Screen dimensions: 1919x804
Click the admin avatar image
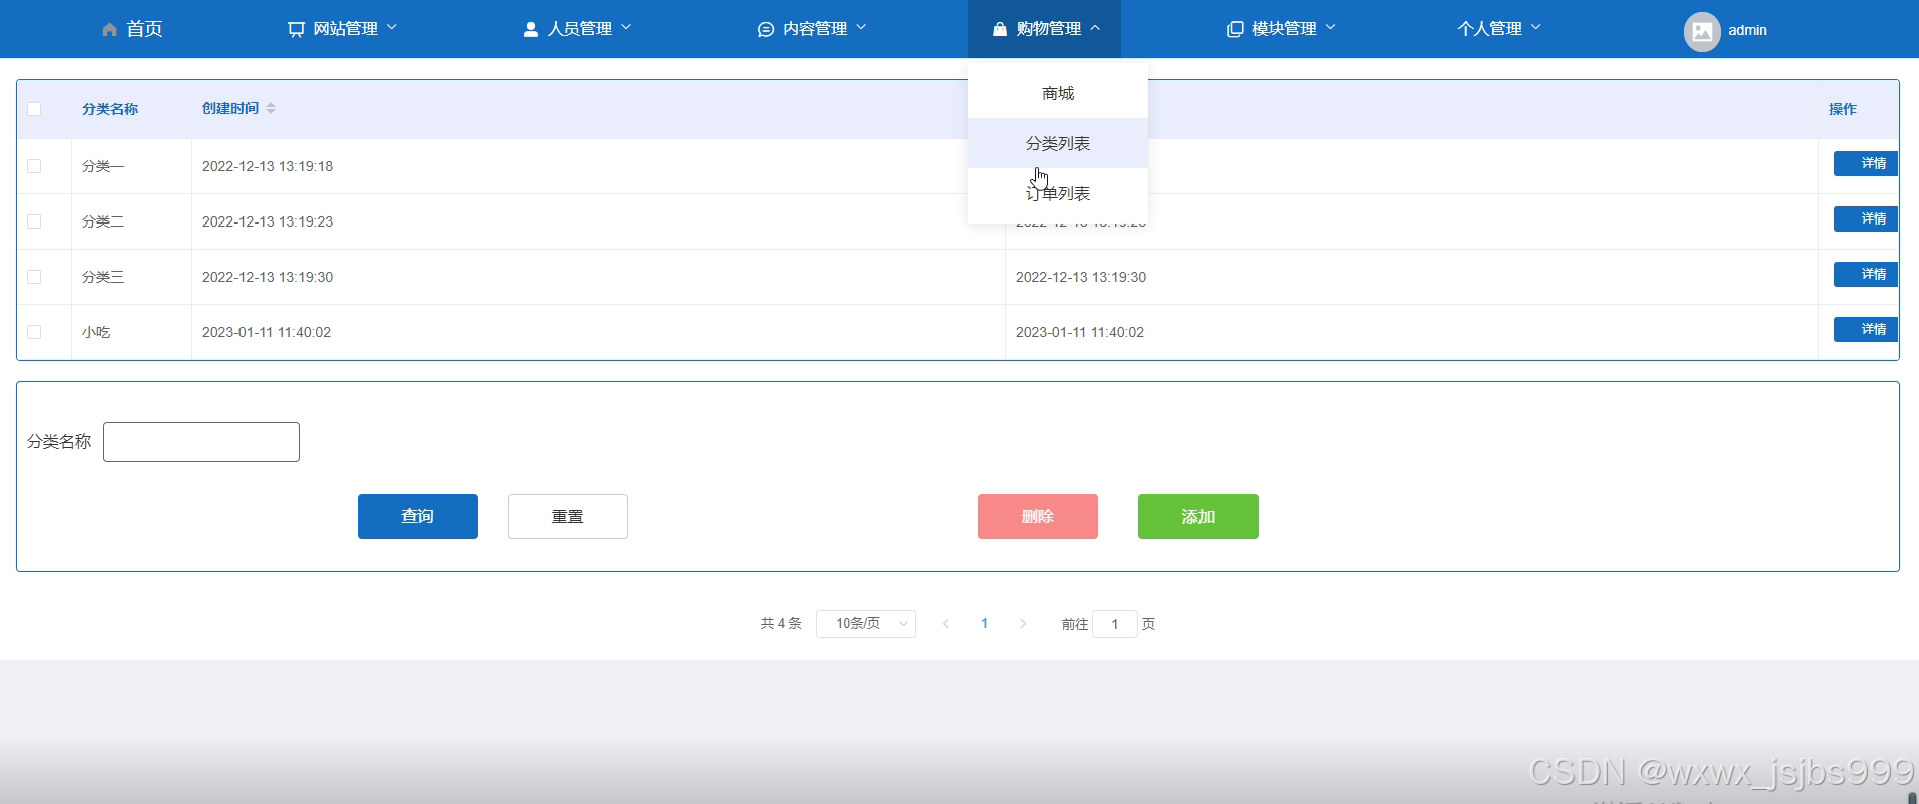(x=1702, y=31)
